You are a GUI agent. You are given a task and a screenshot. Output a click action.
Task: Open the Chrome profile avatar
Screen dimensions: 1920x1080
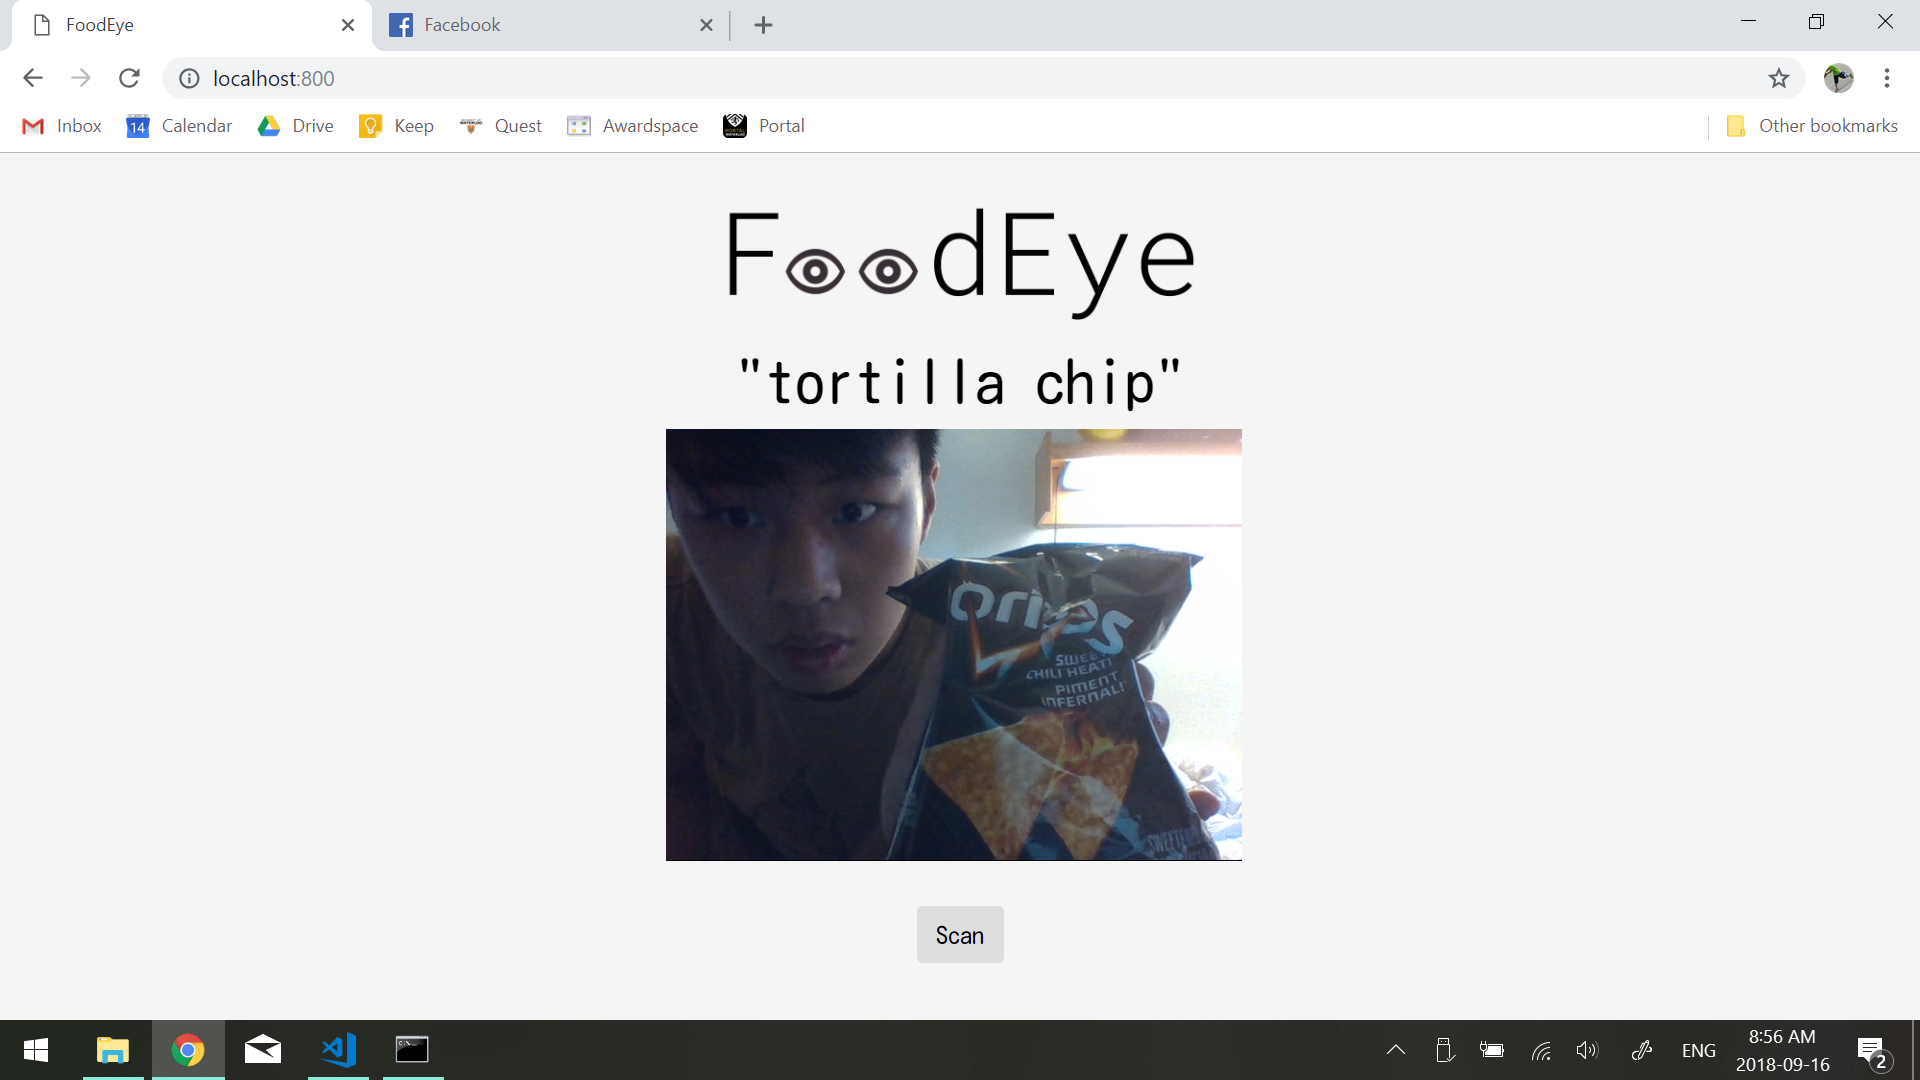[x=1838, y=78]
